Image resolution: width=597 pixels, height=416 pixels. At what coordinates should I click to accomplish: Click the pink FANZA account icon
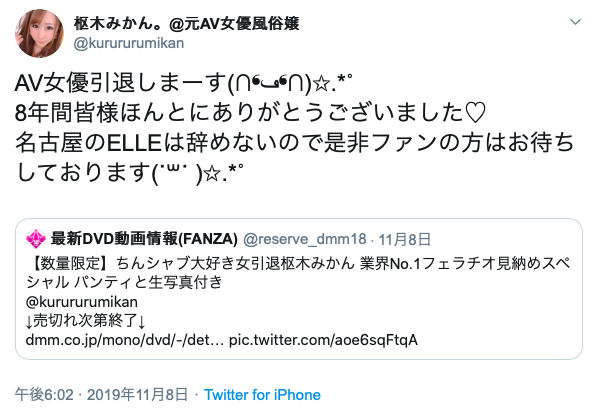(36, 239)
